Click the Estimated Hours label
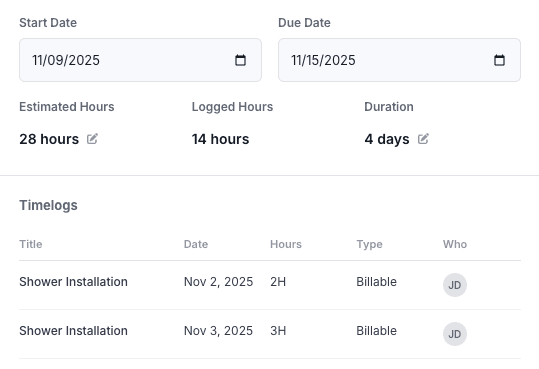 point(67,107)
